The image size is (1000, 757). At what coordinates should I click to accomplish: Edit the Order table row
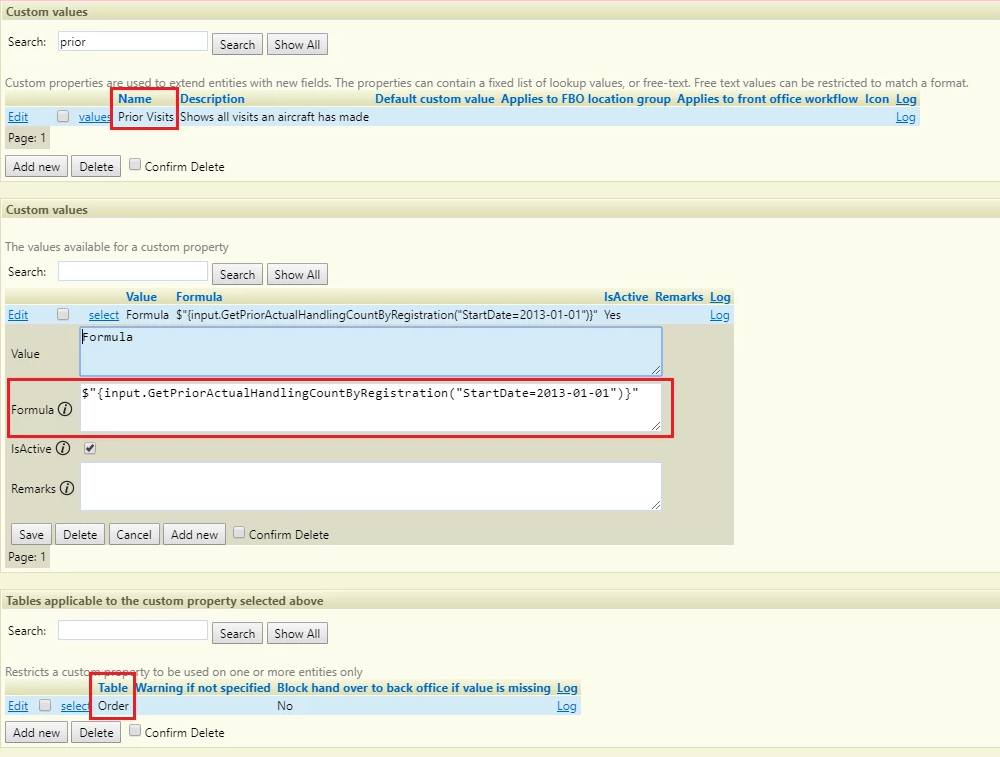pyautogui.click(x=18, y=706)
